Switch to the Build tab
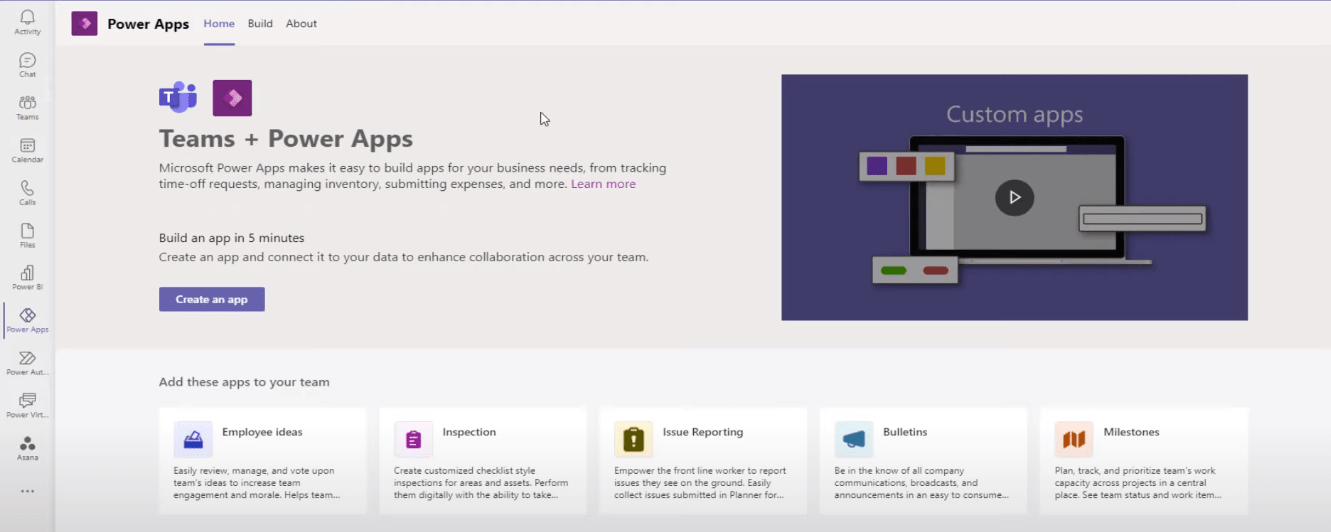The width and height of the screenshot is (1331, 532). 260,24
